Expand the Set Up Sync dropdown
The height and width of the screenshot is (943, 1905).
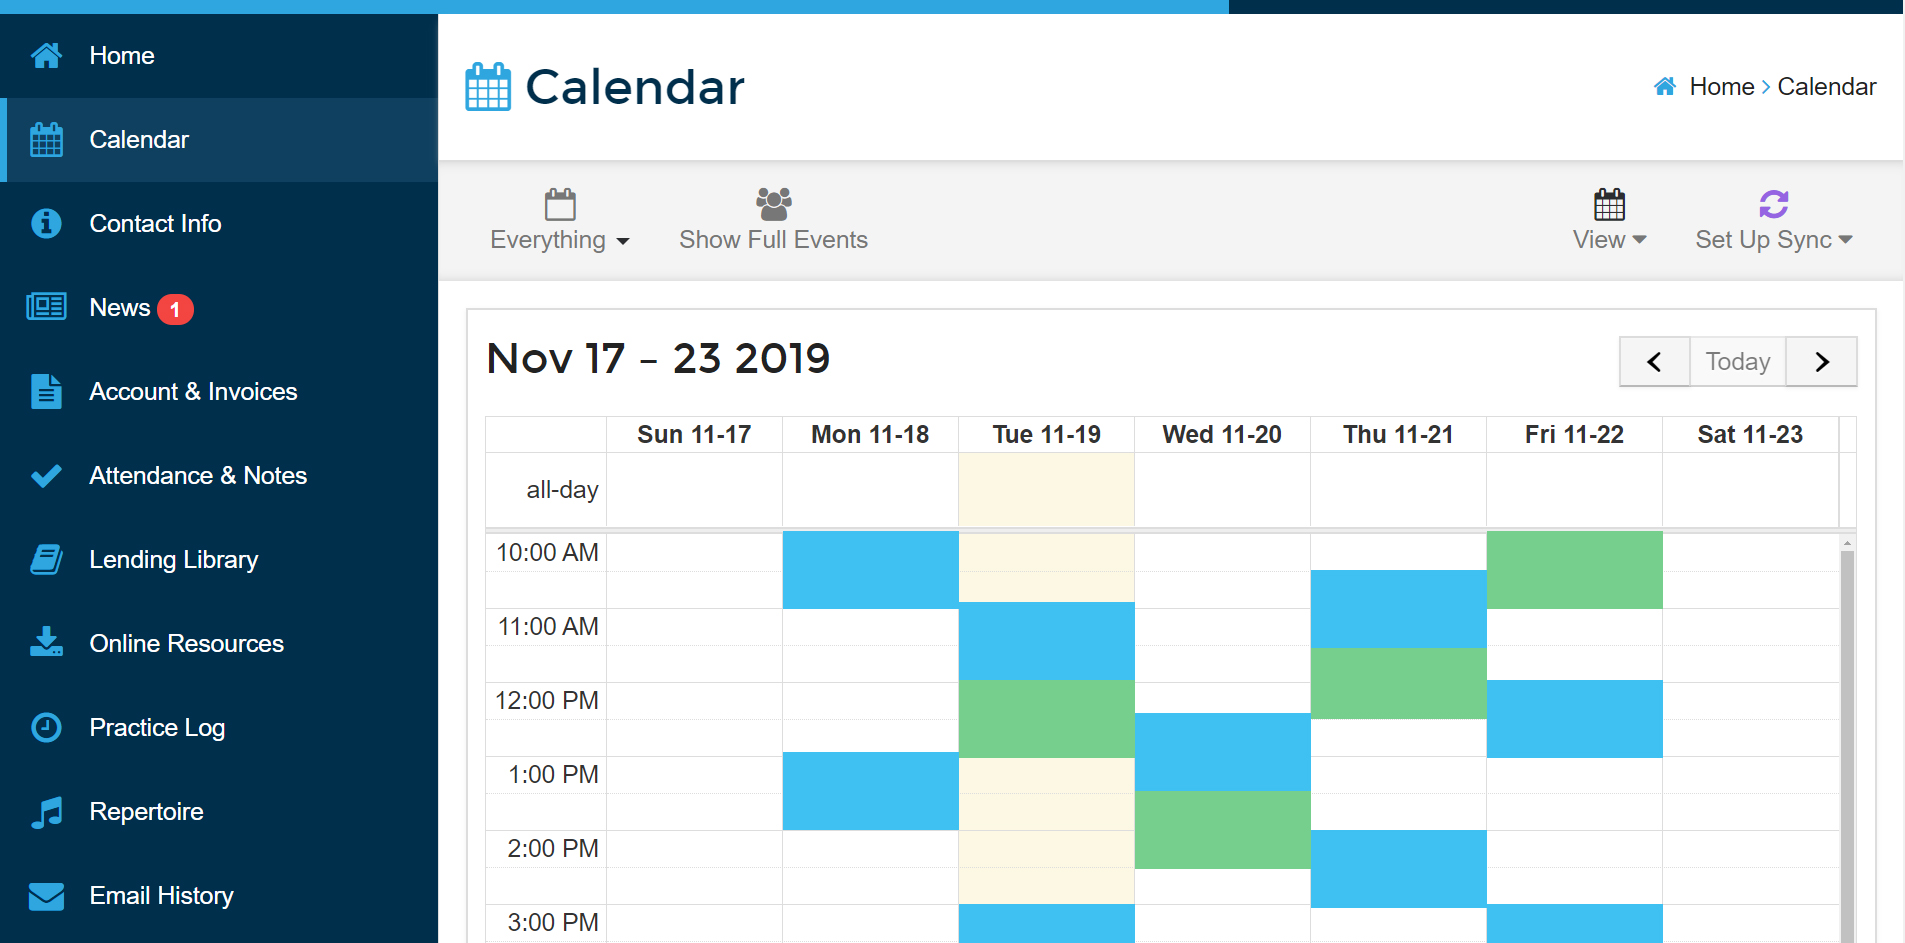point(1773,220)
